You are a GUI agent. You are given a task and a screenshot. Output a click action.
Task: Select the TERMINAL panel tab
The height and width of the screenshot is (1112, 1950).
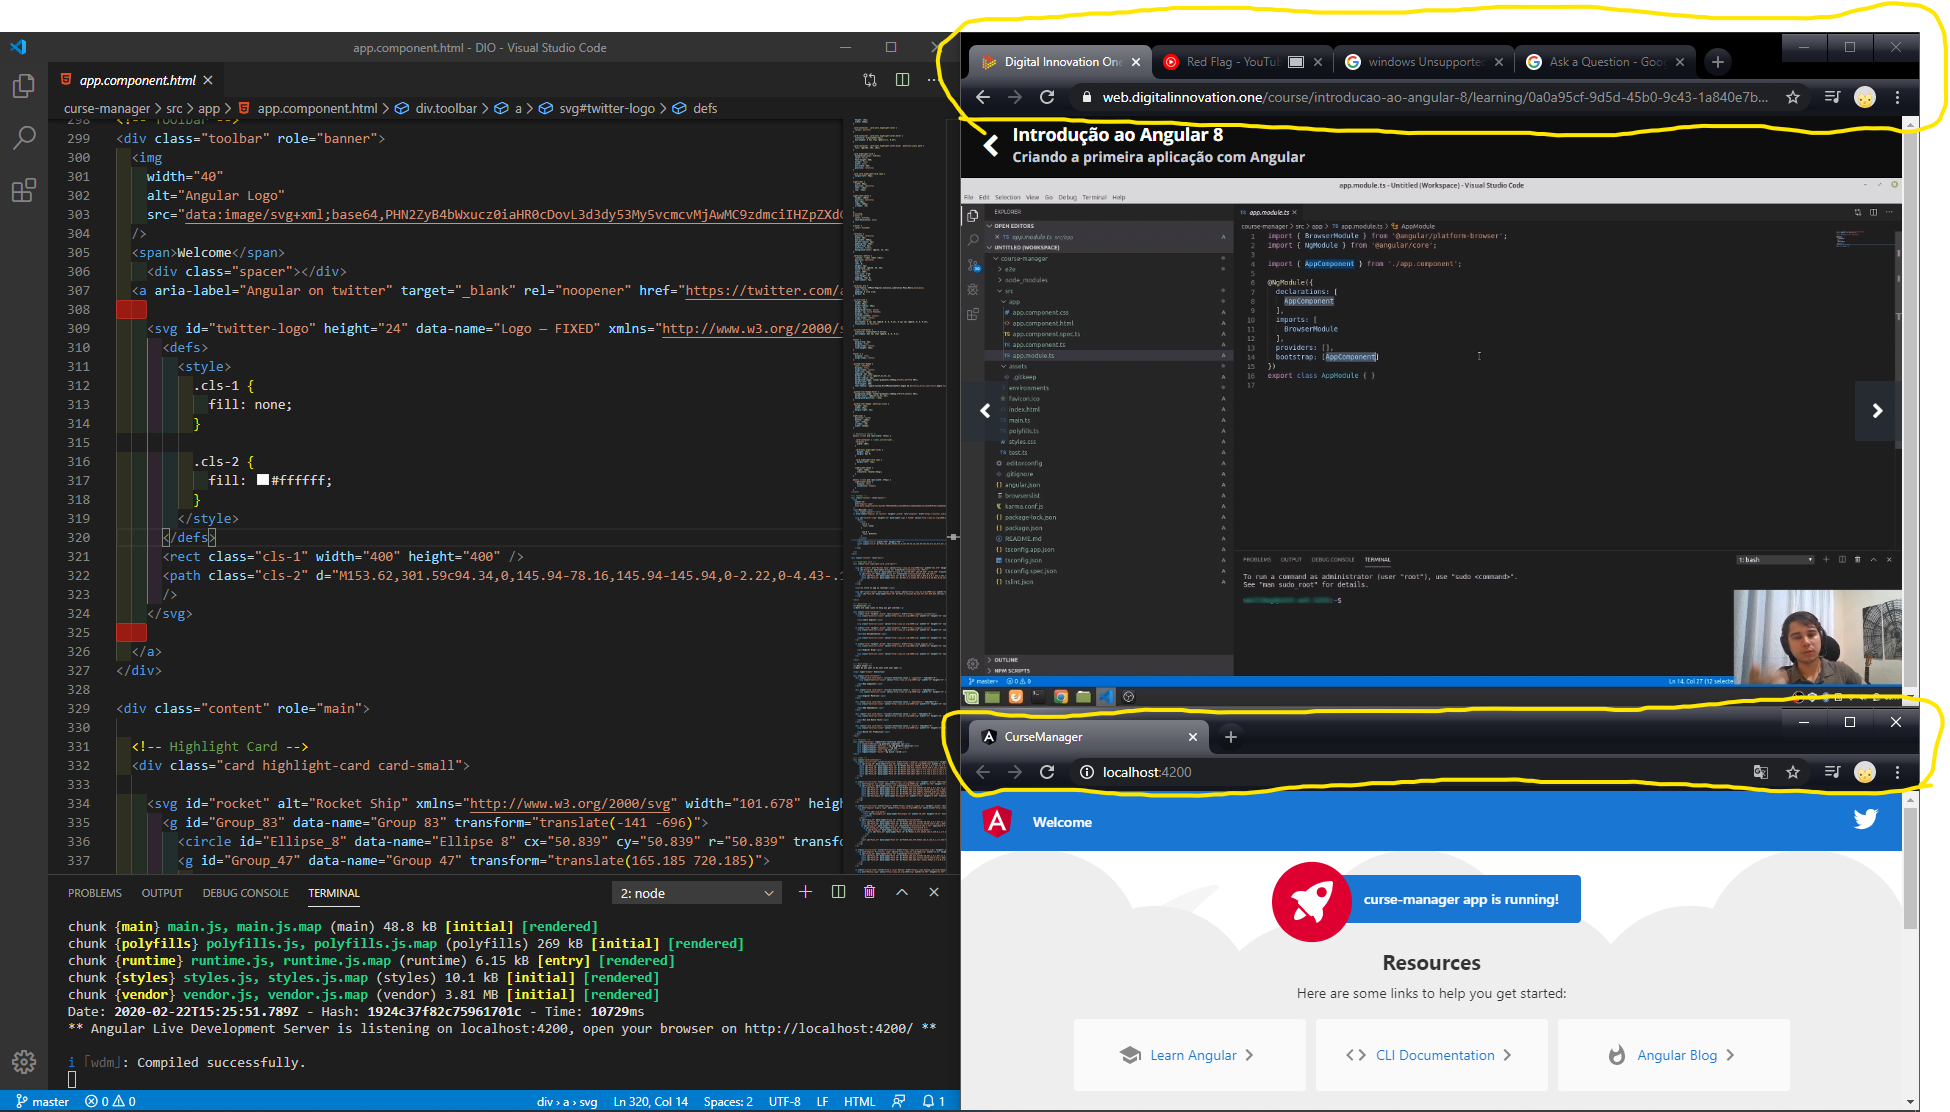334,893
